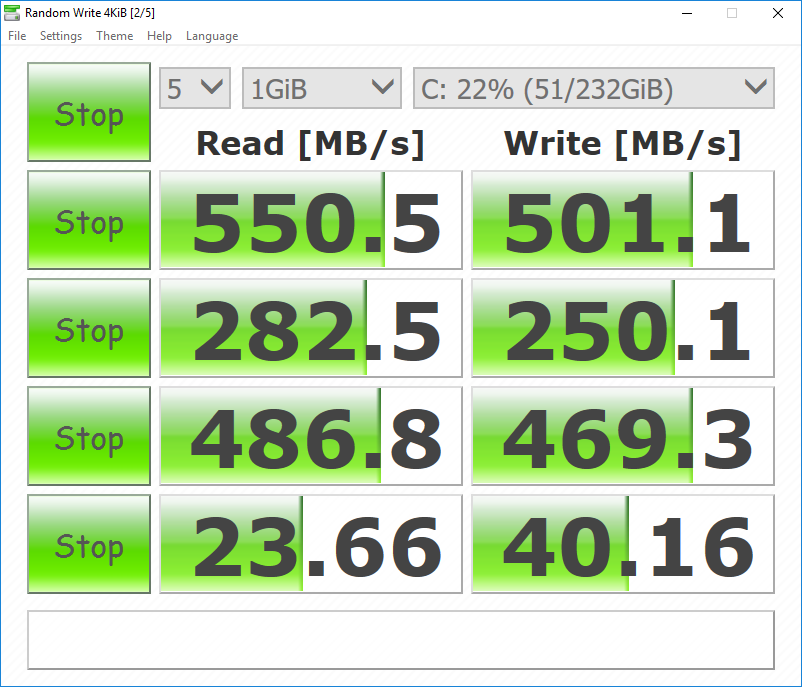
Task: Close the CrystalDiskMark window
Action: tap(778, 13)
